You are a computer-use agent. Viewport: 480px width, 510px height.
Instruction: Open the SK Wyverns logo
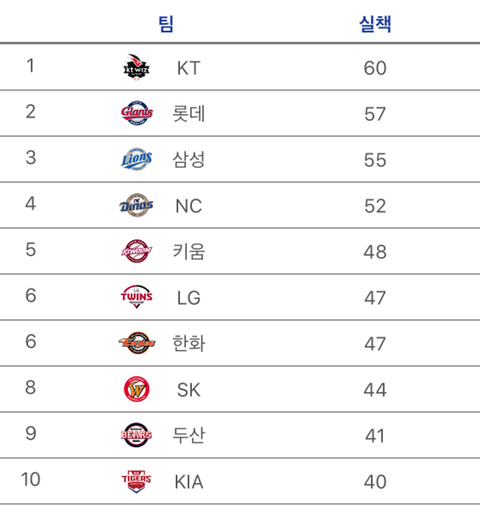(x=137, y=389)
